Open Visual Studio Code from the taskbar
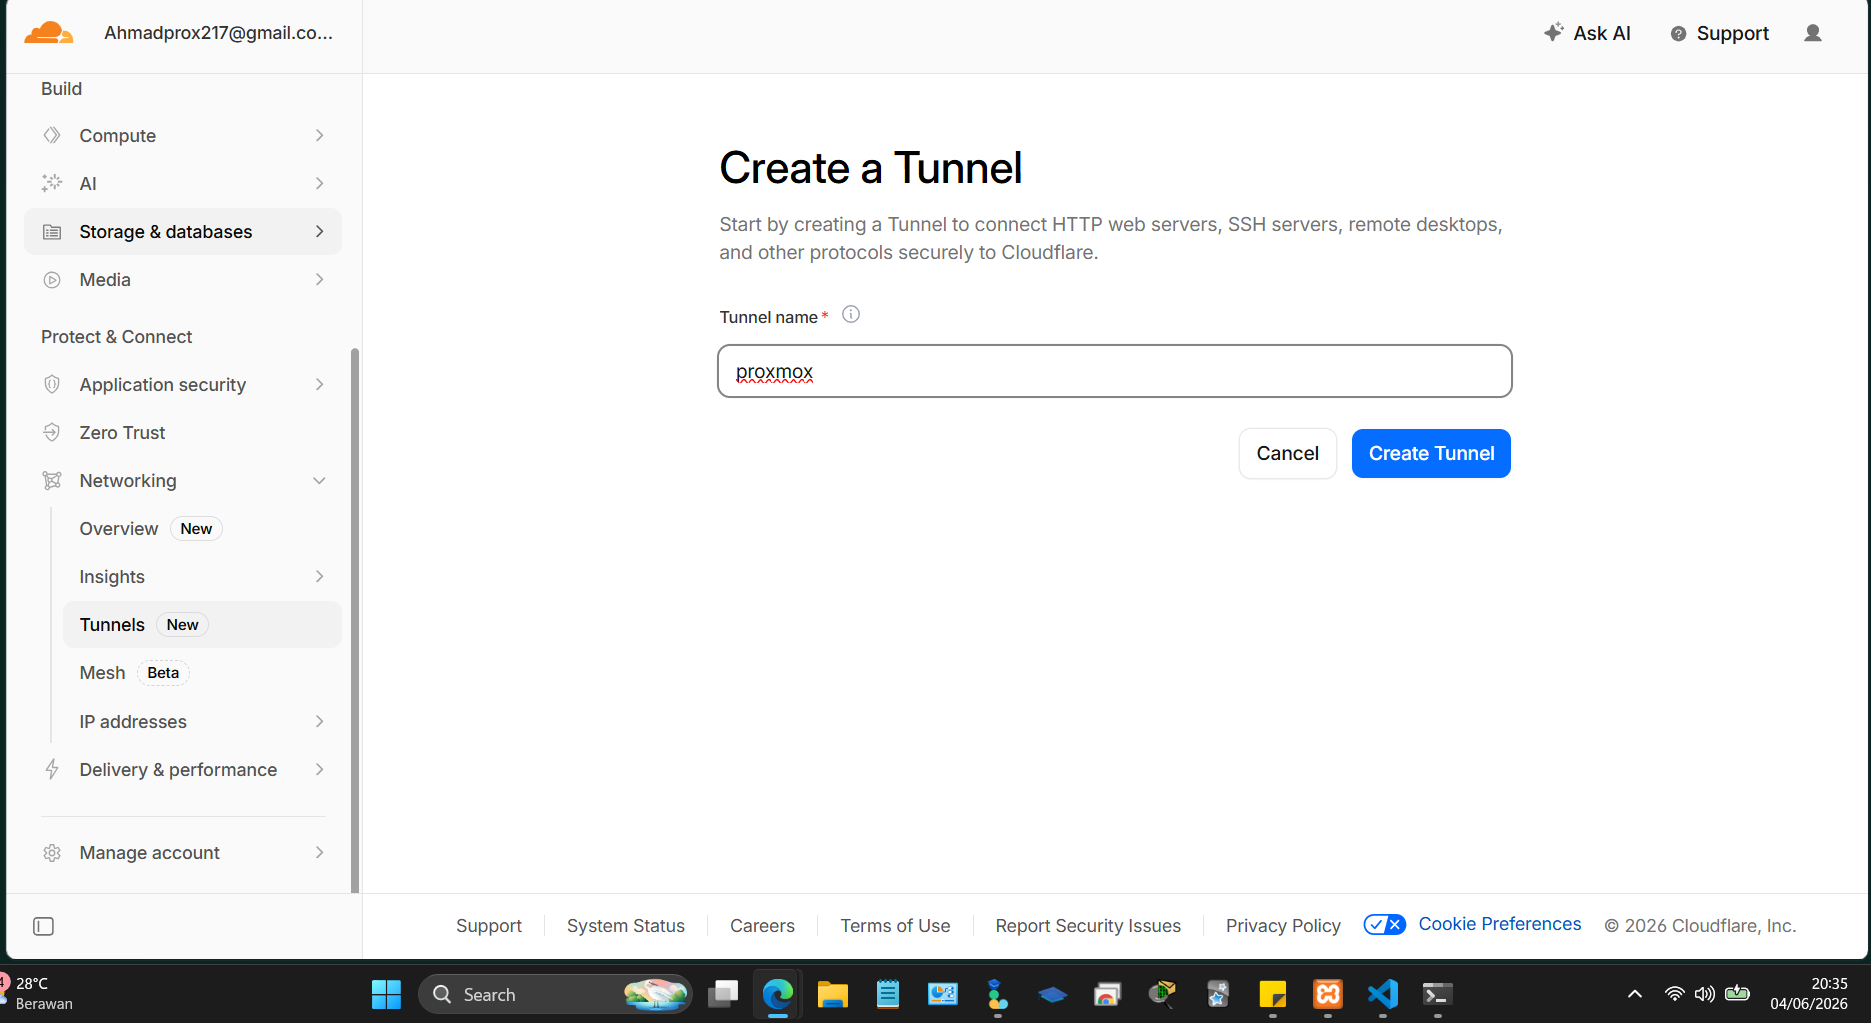This screenshot has width=1871, height=1023. (x=1383, y=994)
